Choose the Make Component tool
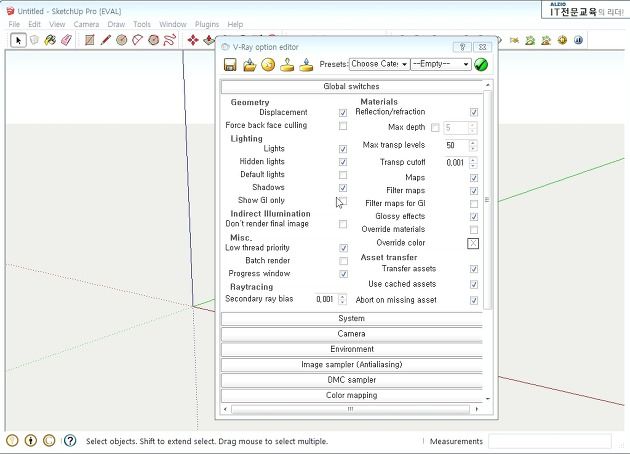Screen dimensions: 630x454 (35, 40)
